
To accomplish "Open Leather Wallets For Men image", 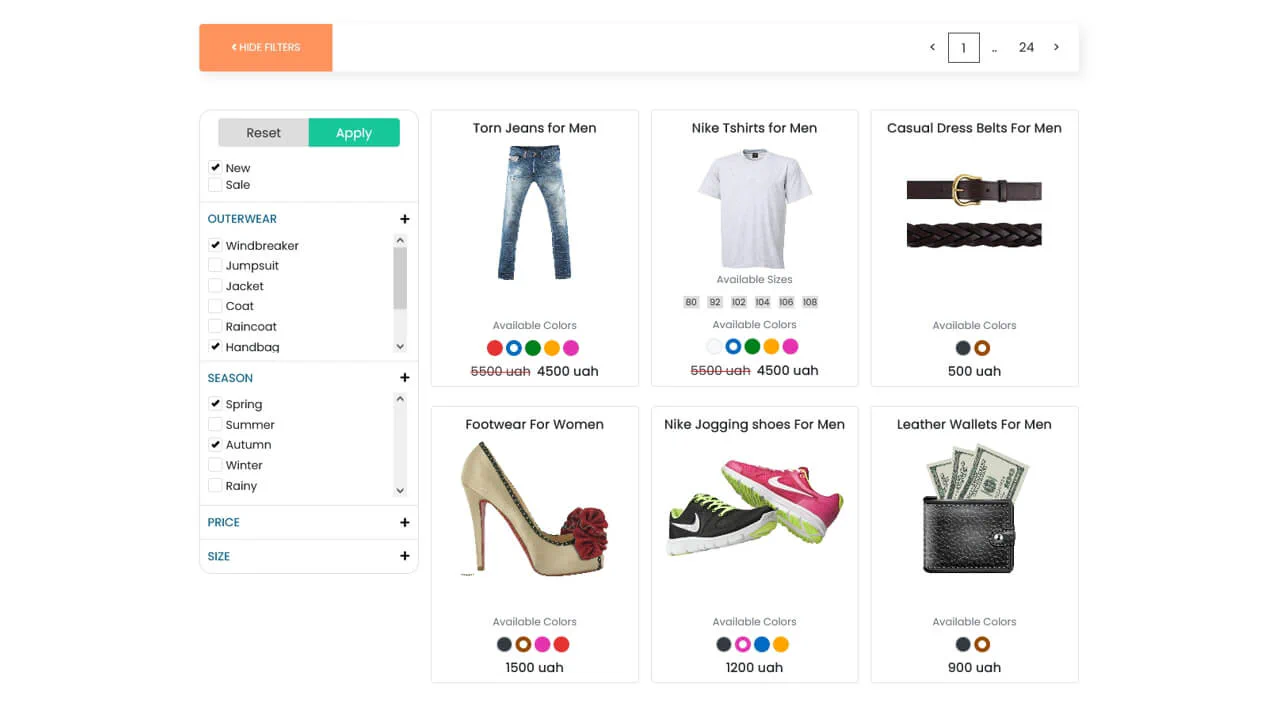I will tap(974, 508).
